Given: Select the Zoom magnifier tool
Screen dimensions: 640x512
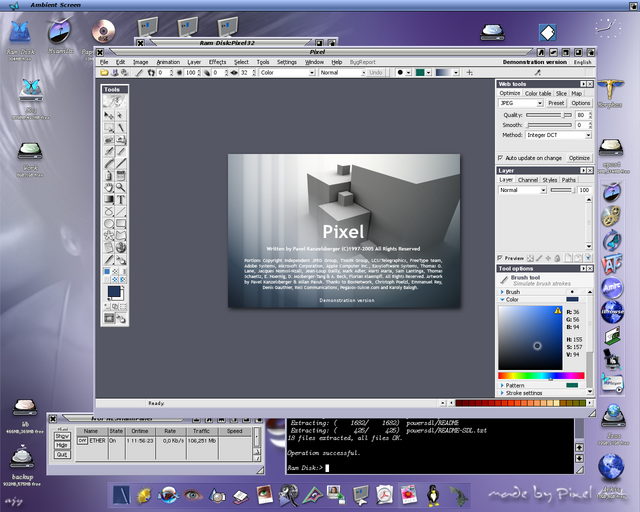Looking at the screenshot, I should pos(120,187).
